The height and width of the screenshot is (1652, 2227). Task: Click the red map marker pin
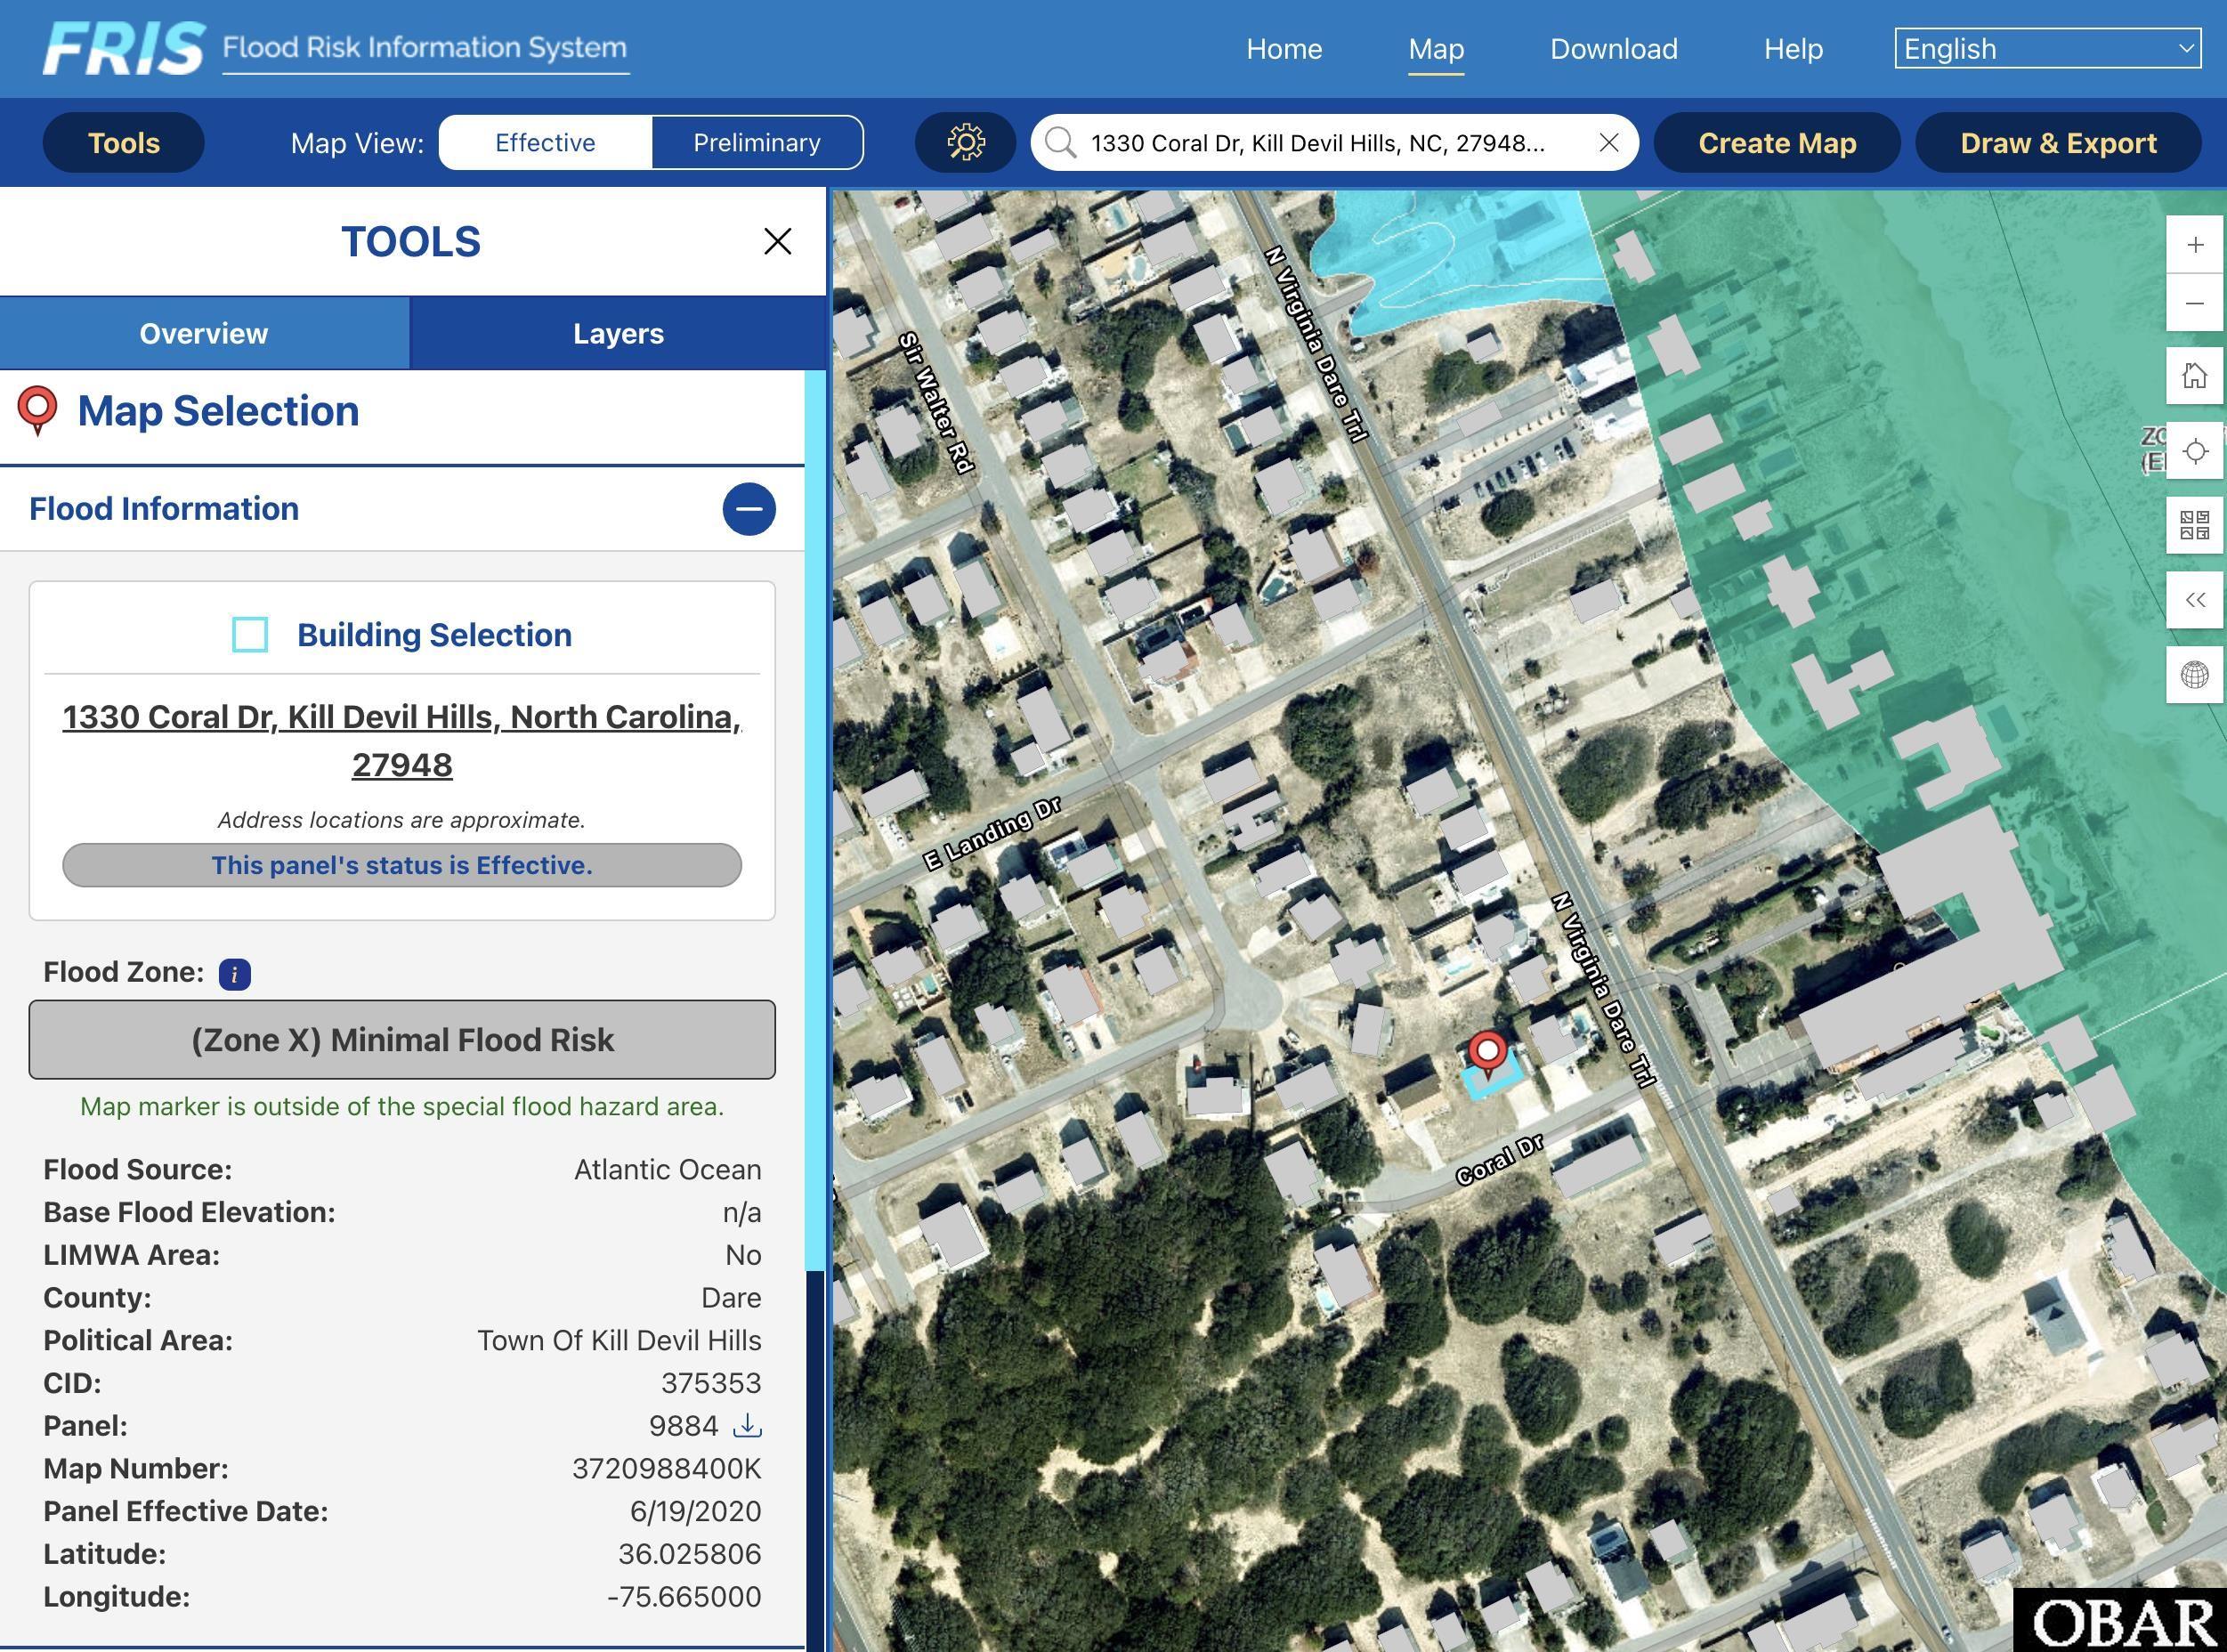(x=1487, y=1054)
